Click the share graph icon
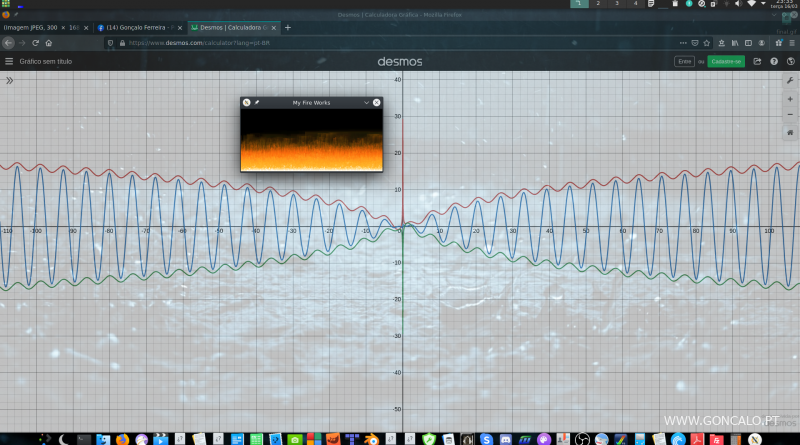 757,61
